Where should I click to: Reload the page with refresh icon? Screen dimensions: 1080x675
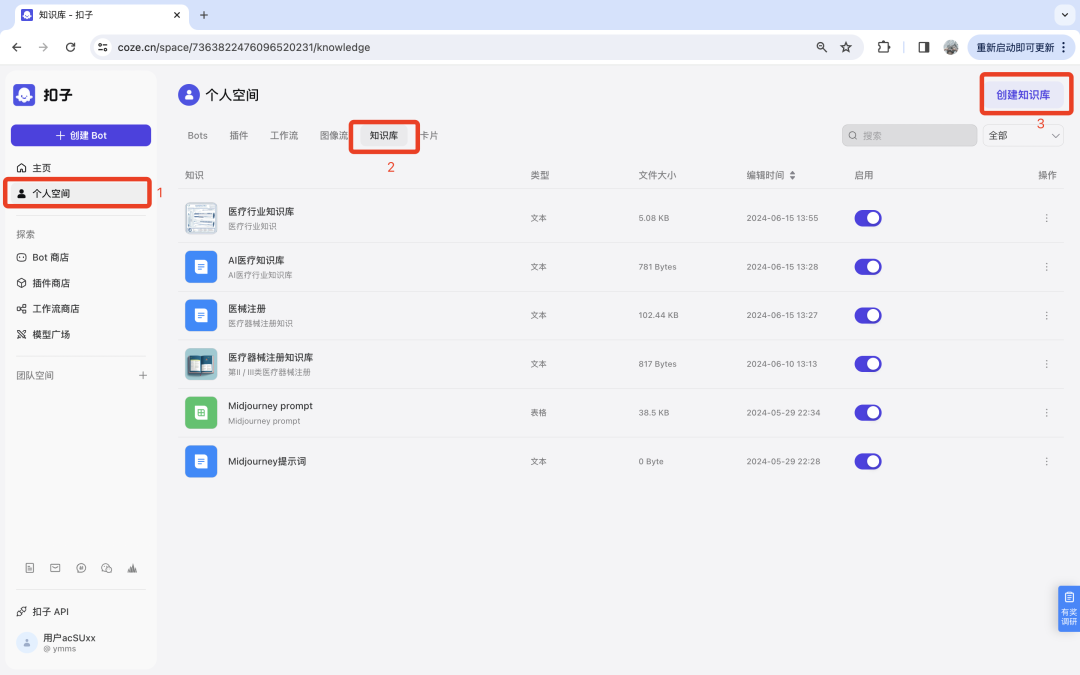point(70,48)
